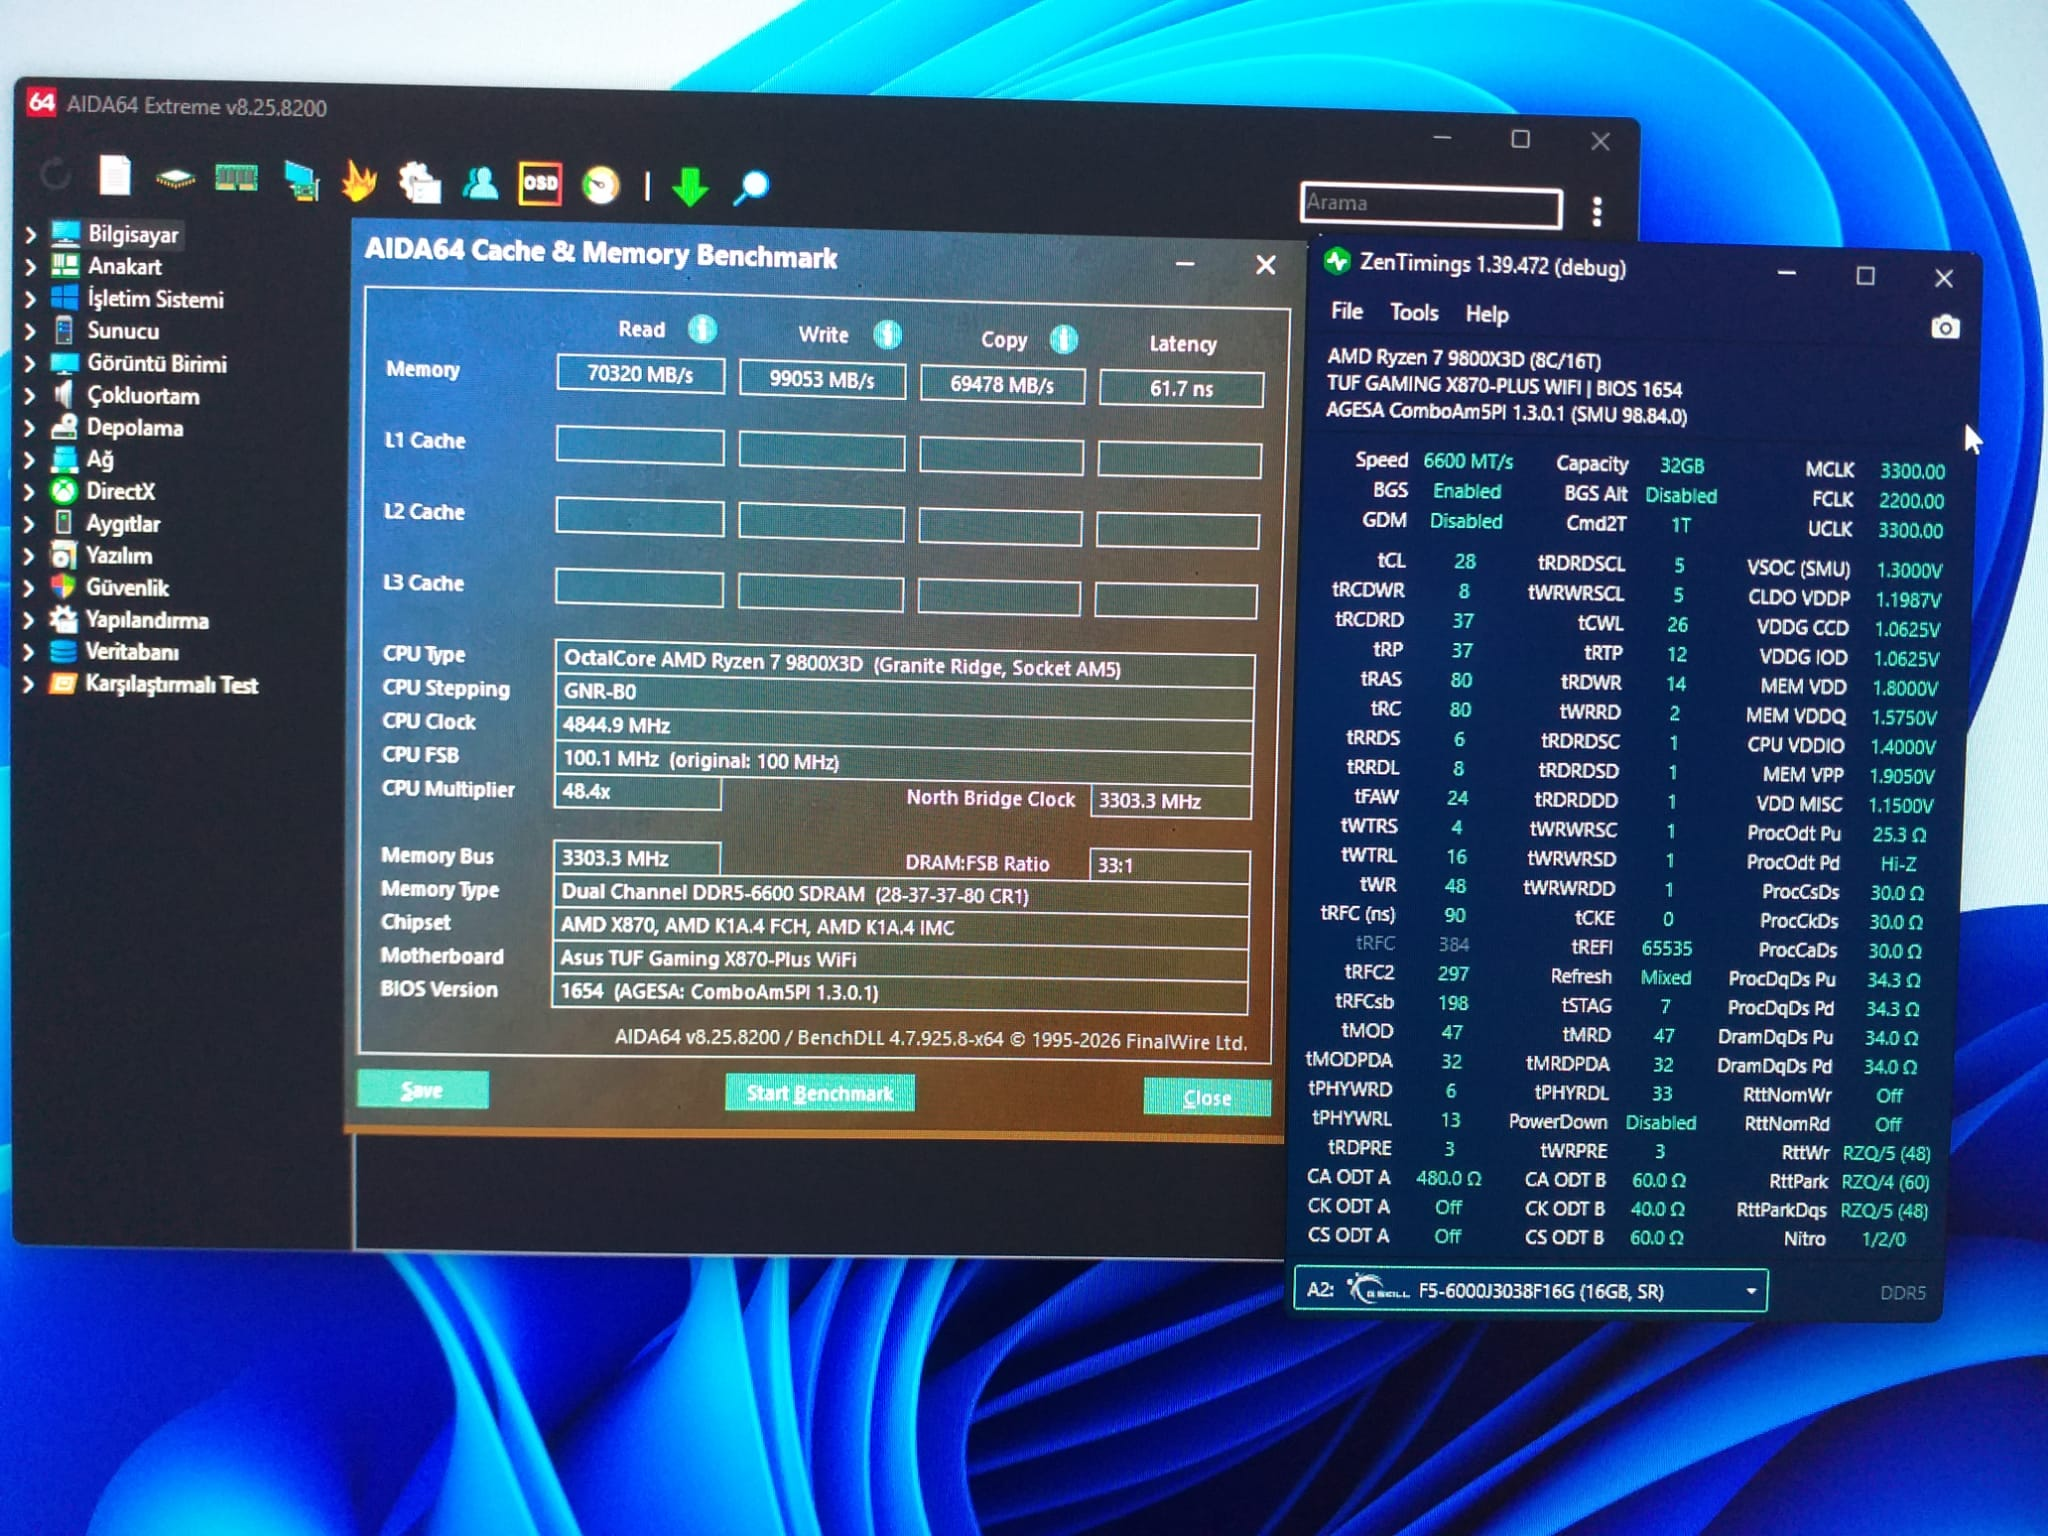Click the Write info icon
This screenshot has width=2048, height=1536.
pos(887,335)
